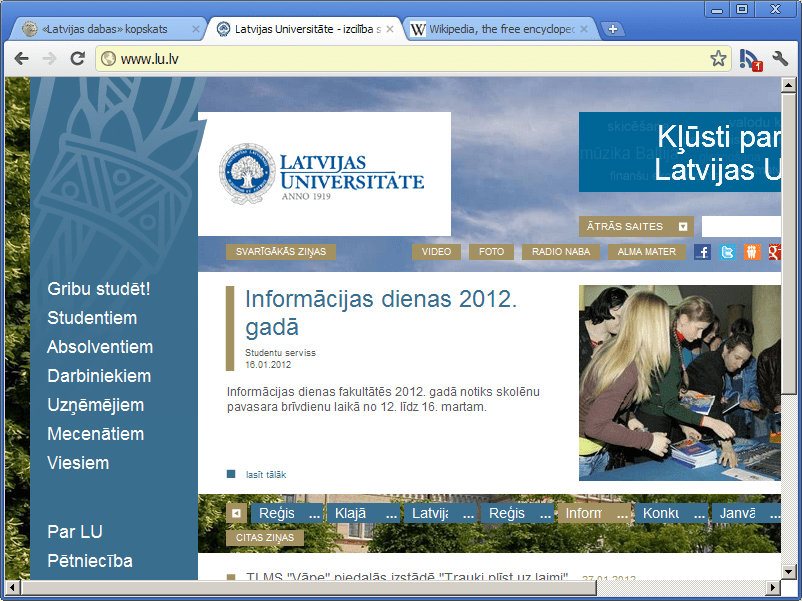Click the lasīt tālāk link
This screenshot has width=802, height=601.
tap(266, 475)
